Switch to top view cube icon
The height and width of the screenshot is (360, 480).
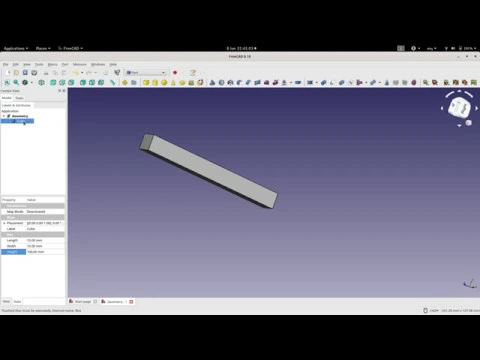coord(62,82)
